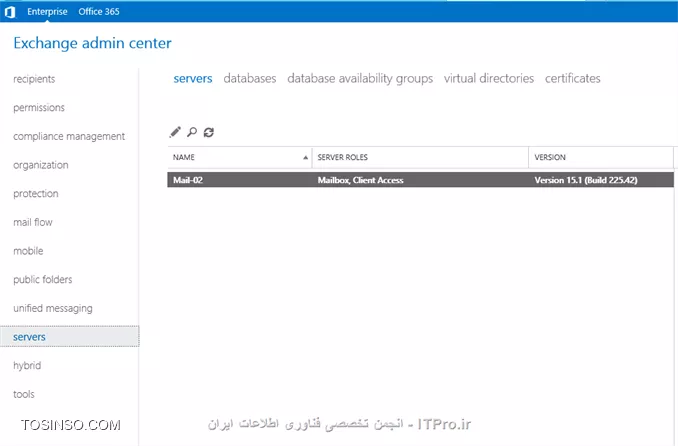Viewport: 678px width, 446px height.
Task: Click Exchange admin center title
Action: (x=92, y=43)
